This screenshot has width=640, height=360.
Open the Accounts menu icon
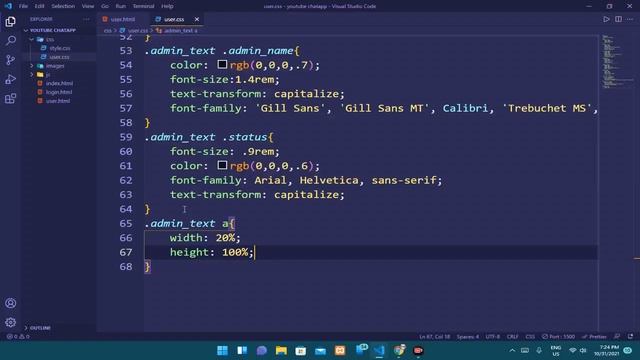(x=11, y=303)
